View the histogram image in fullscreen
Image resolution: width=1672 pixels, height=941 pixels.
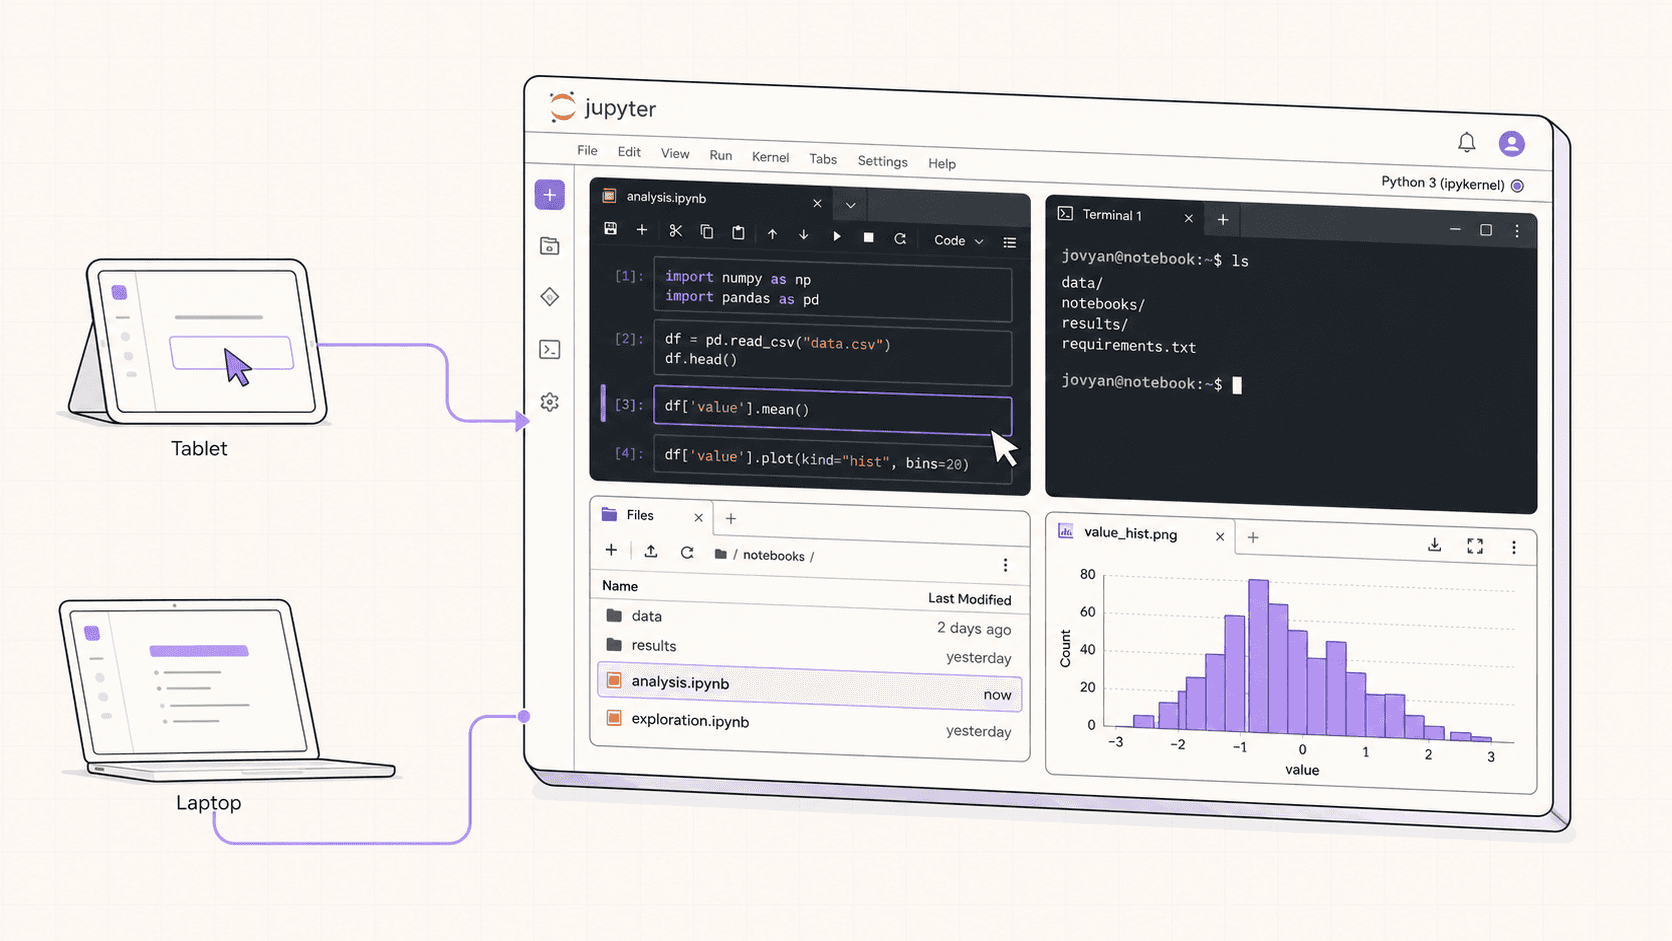[1475, 546]
